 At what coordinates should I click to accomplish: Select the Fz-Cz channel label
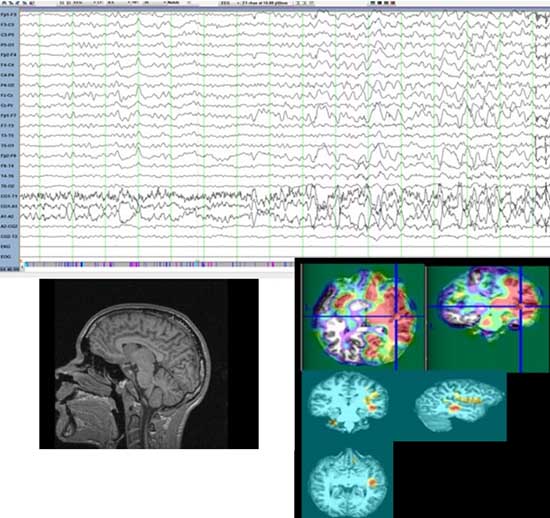pyautogui.click(x=9, y=95)
